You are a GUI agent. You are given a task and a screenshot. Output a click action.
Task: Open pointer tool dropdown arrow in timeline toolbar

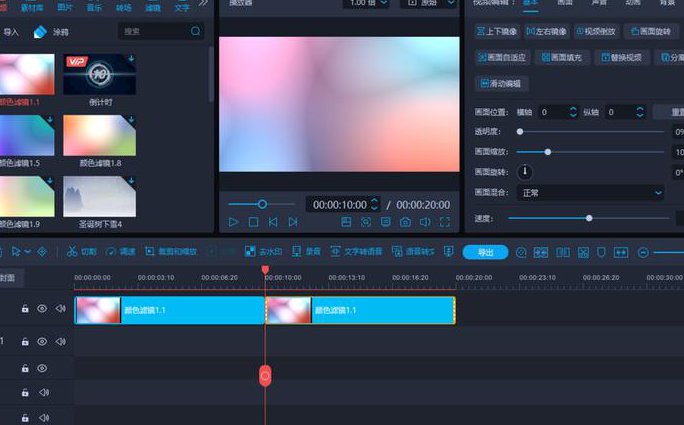point(28,252)
